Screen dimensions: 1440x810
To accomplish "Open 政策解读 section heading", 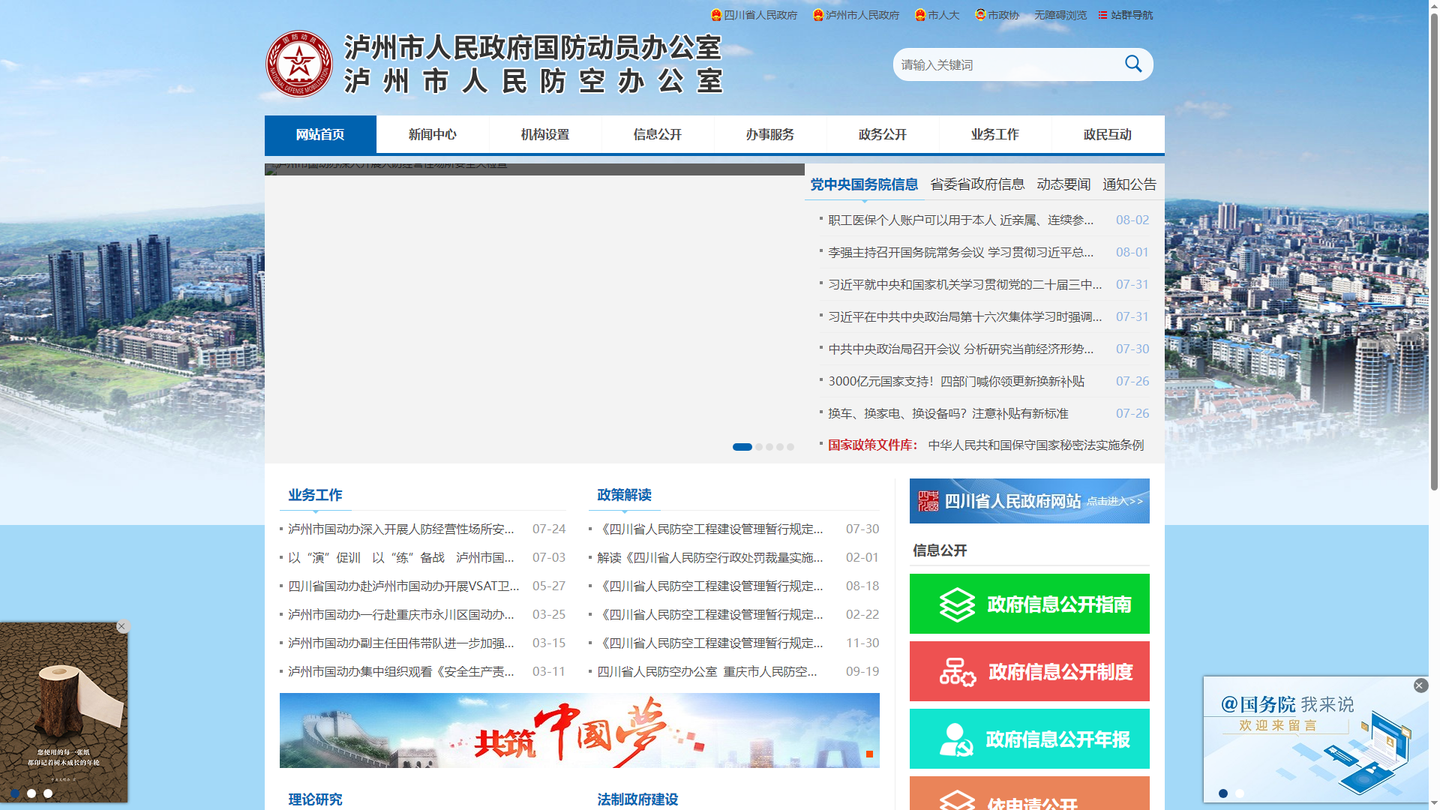I will [x=624, y=495].
